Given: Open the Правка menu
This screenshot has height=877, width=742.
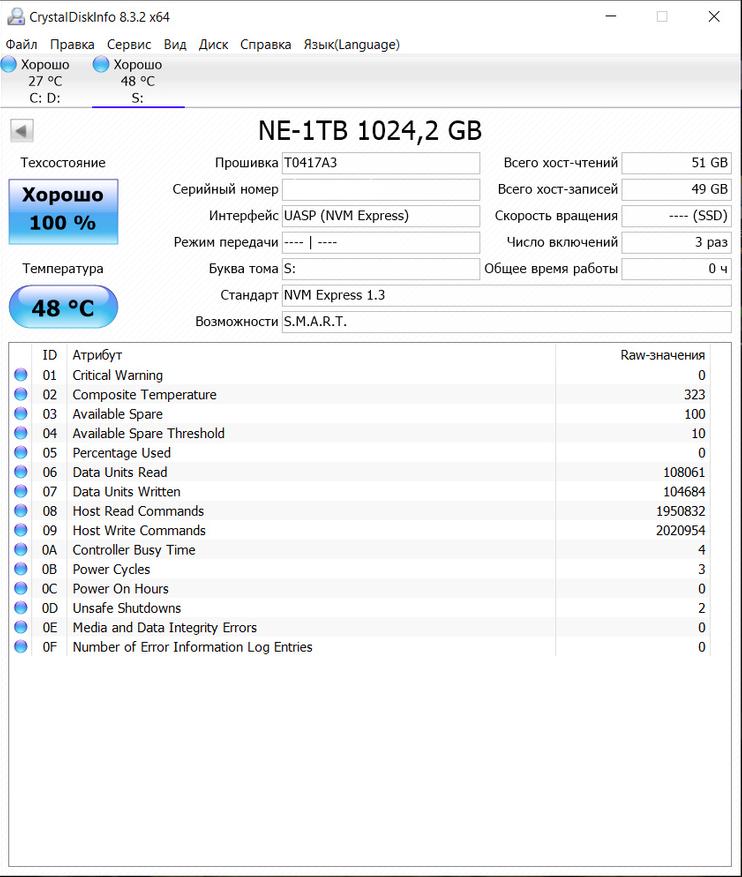Looking at the screenshot, I should pyautogui.click(x=72, y=44).
